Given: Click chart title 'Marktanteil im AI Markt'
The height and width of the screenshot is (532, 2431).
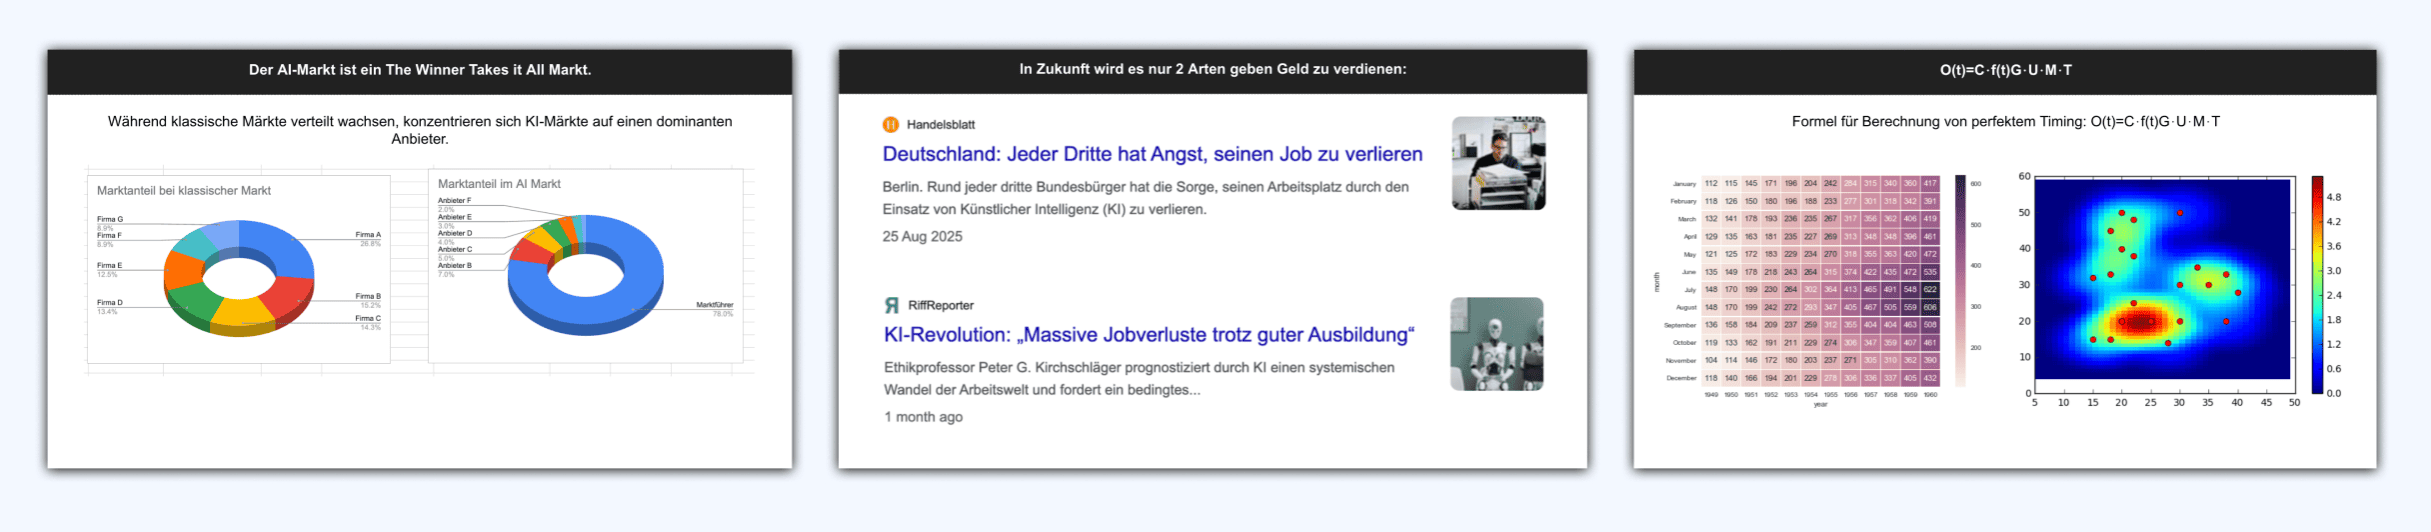Looking at the screenshot, I should [x=499, y=184].
